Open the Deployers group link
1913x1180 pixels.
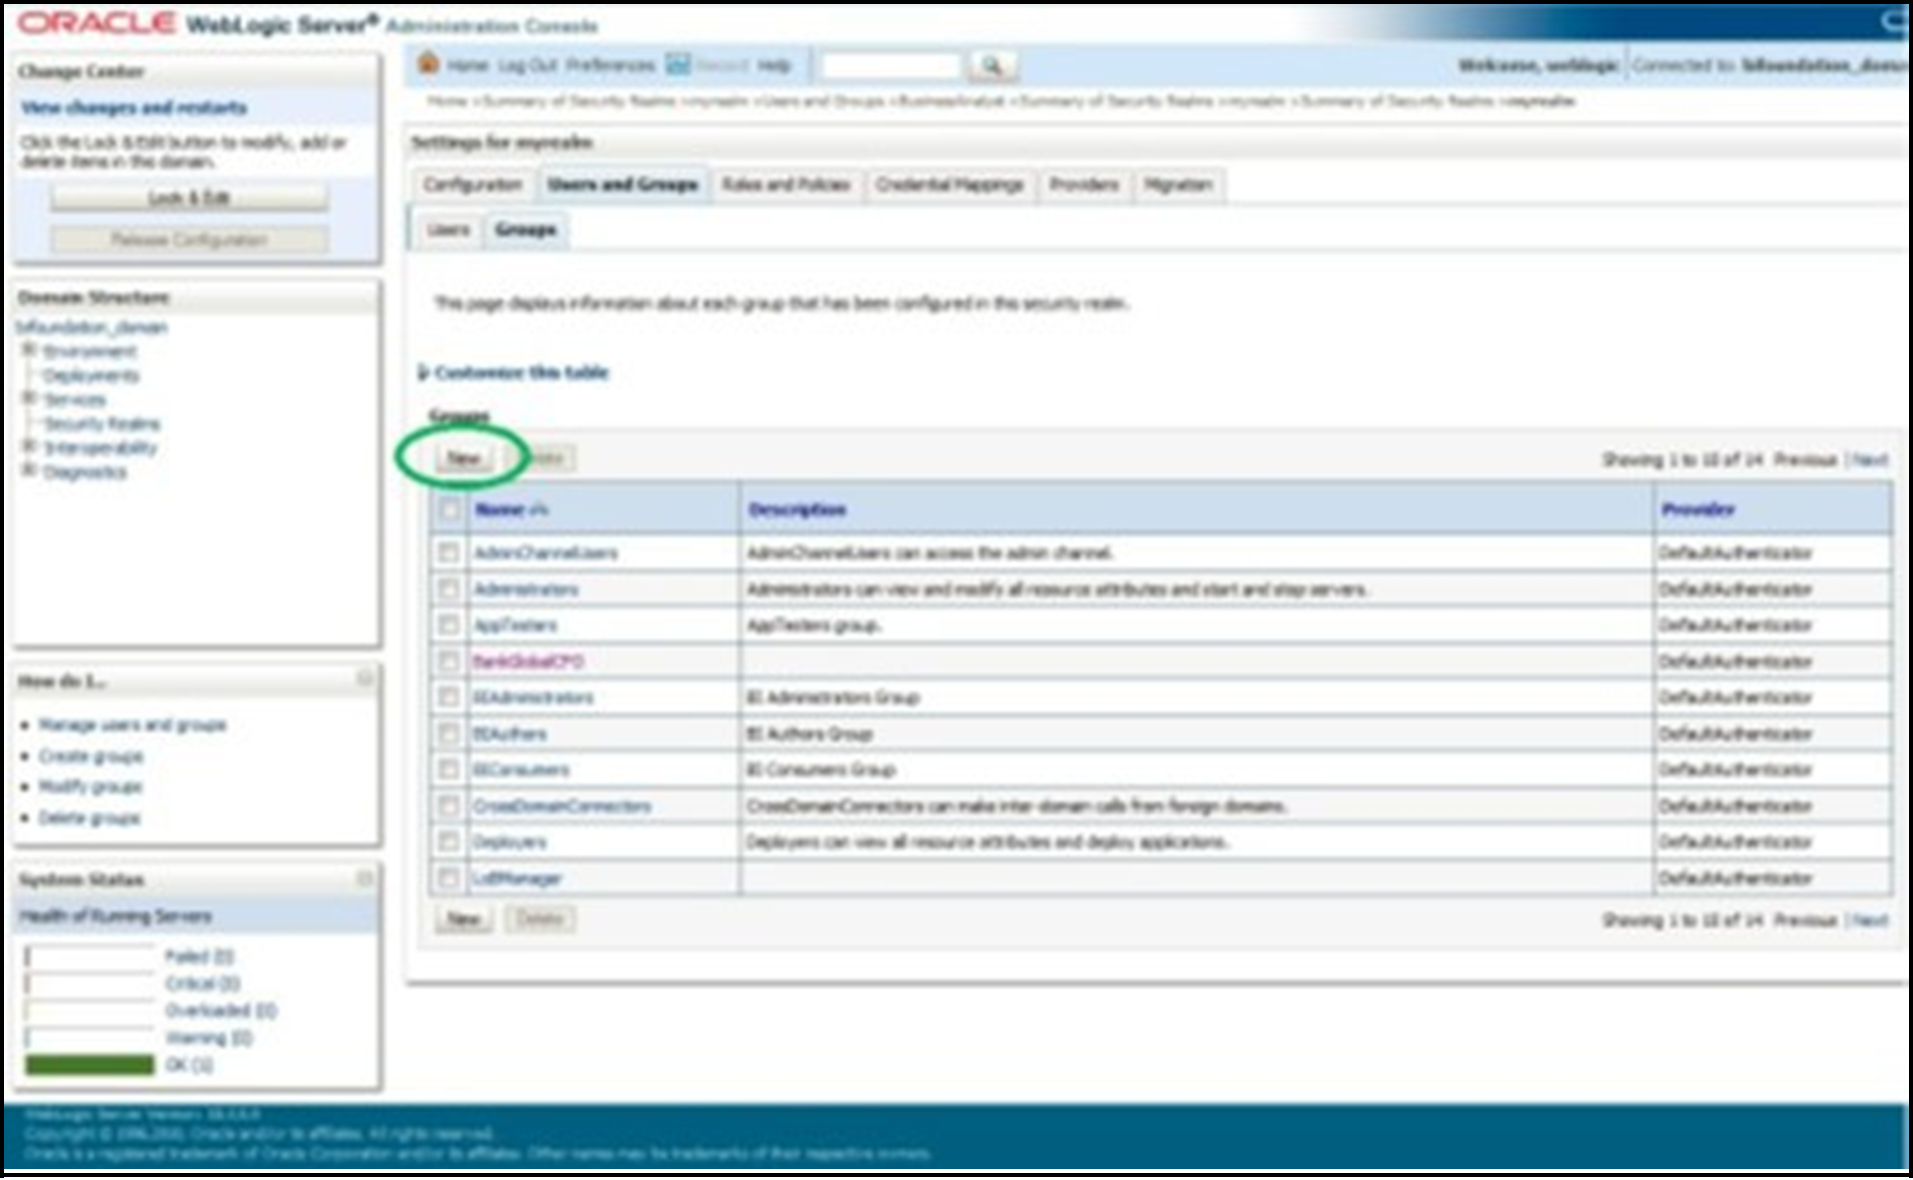[509, 842]
